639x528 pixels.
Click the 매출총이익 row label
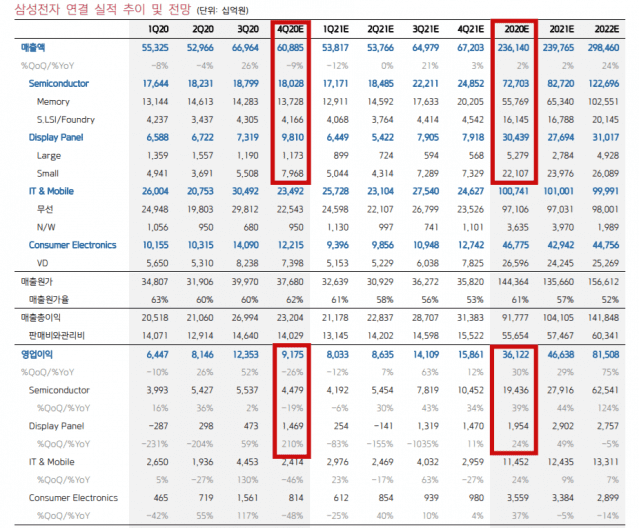39,316
